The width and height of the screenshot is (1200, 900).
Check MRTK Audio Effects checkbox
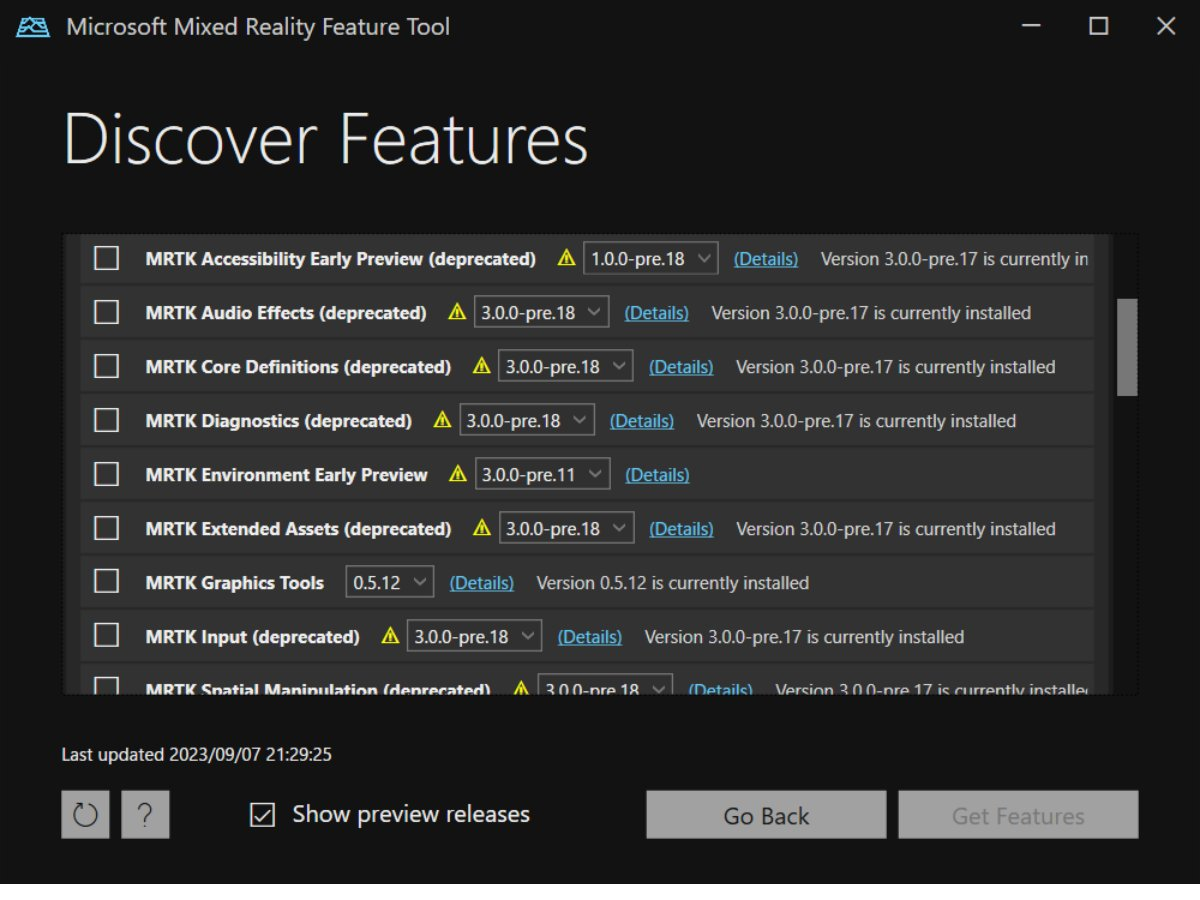pos(106,312)
